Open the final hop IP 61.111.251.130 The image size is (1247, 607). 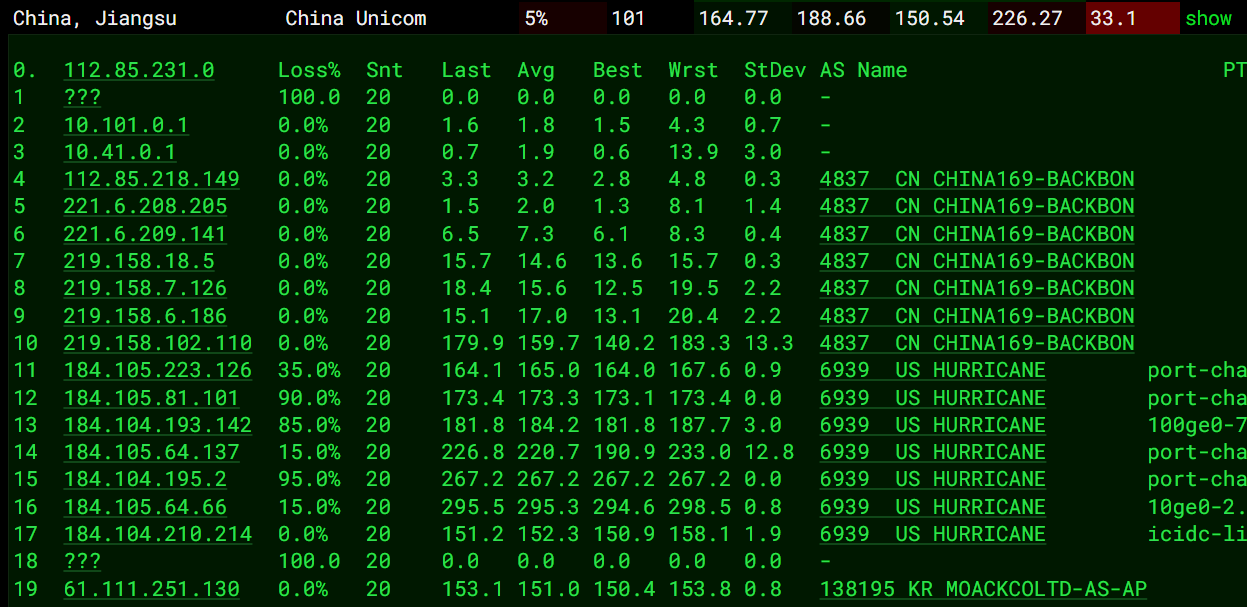(x=152, y=589)
